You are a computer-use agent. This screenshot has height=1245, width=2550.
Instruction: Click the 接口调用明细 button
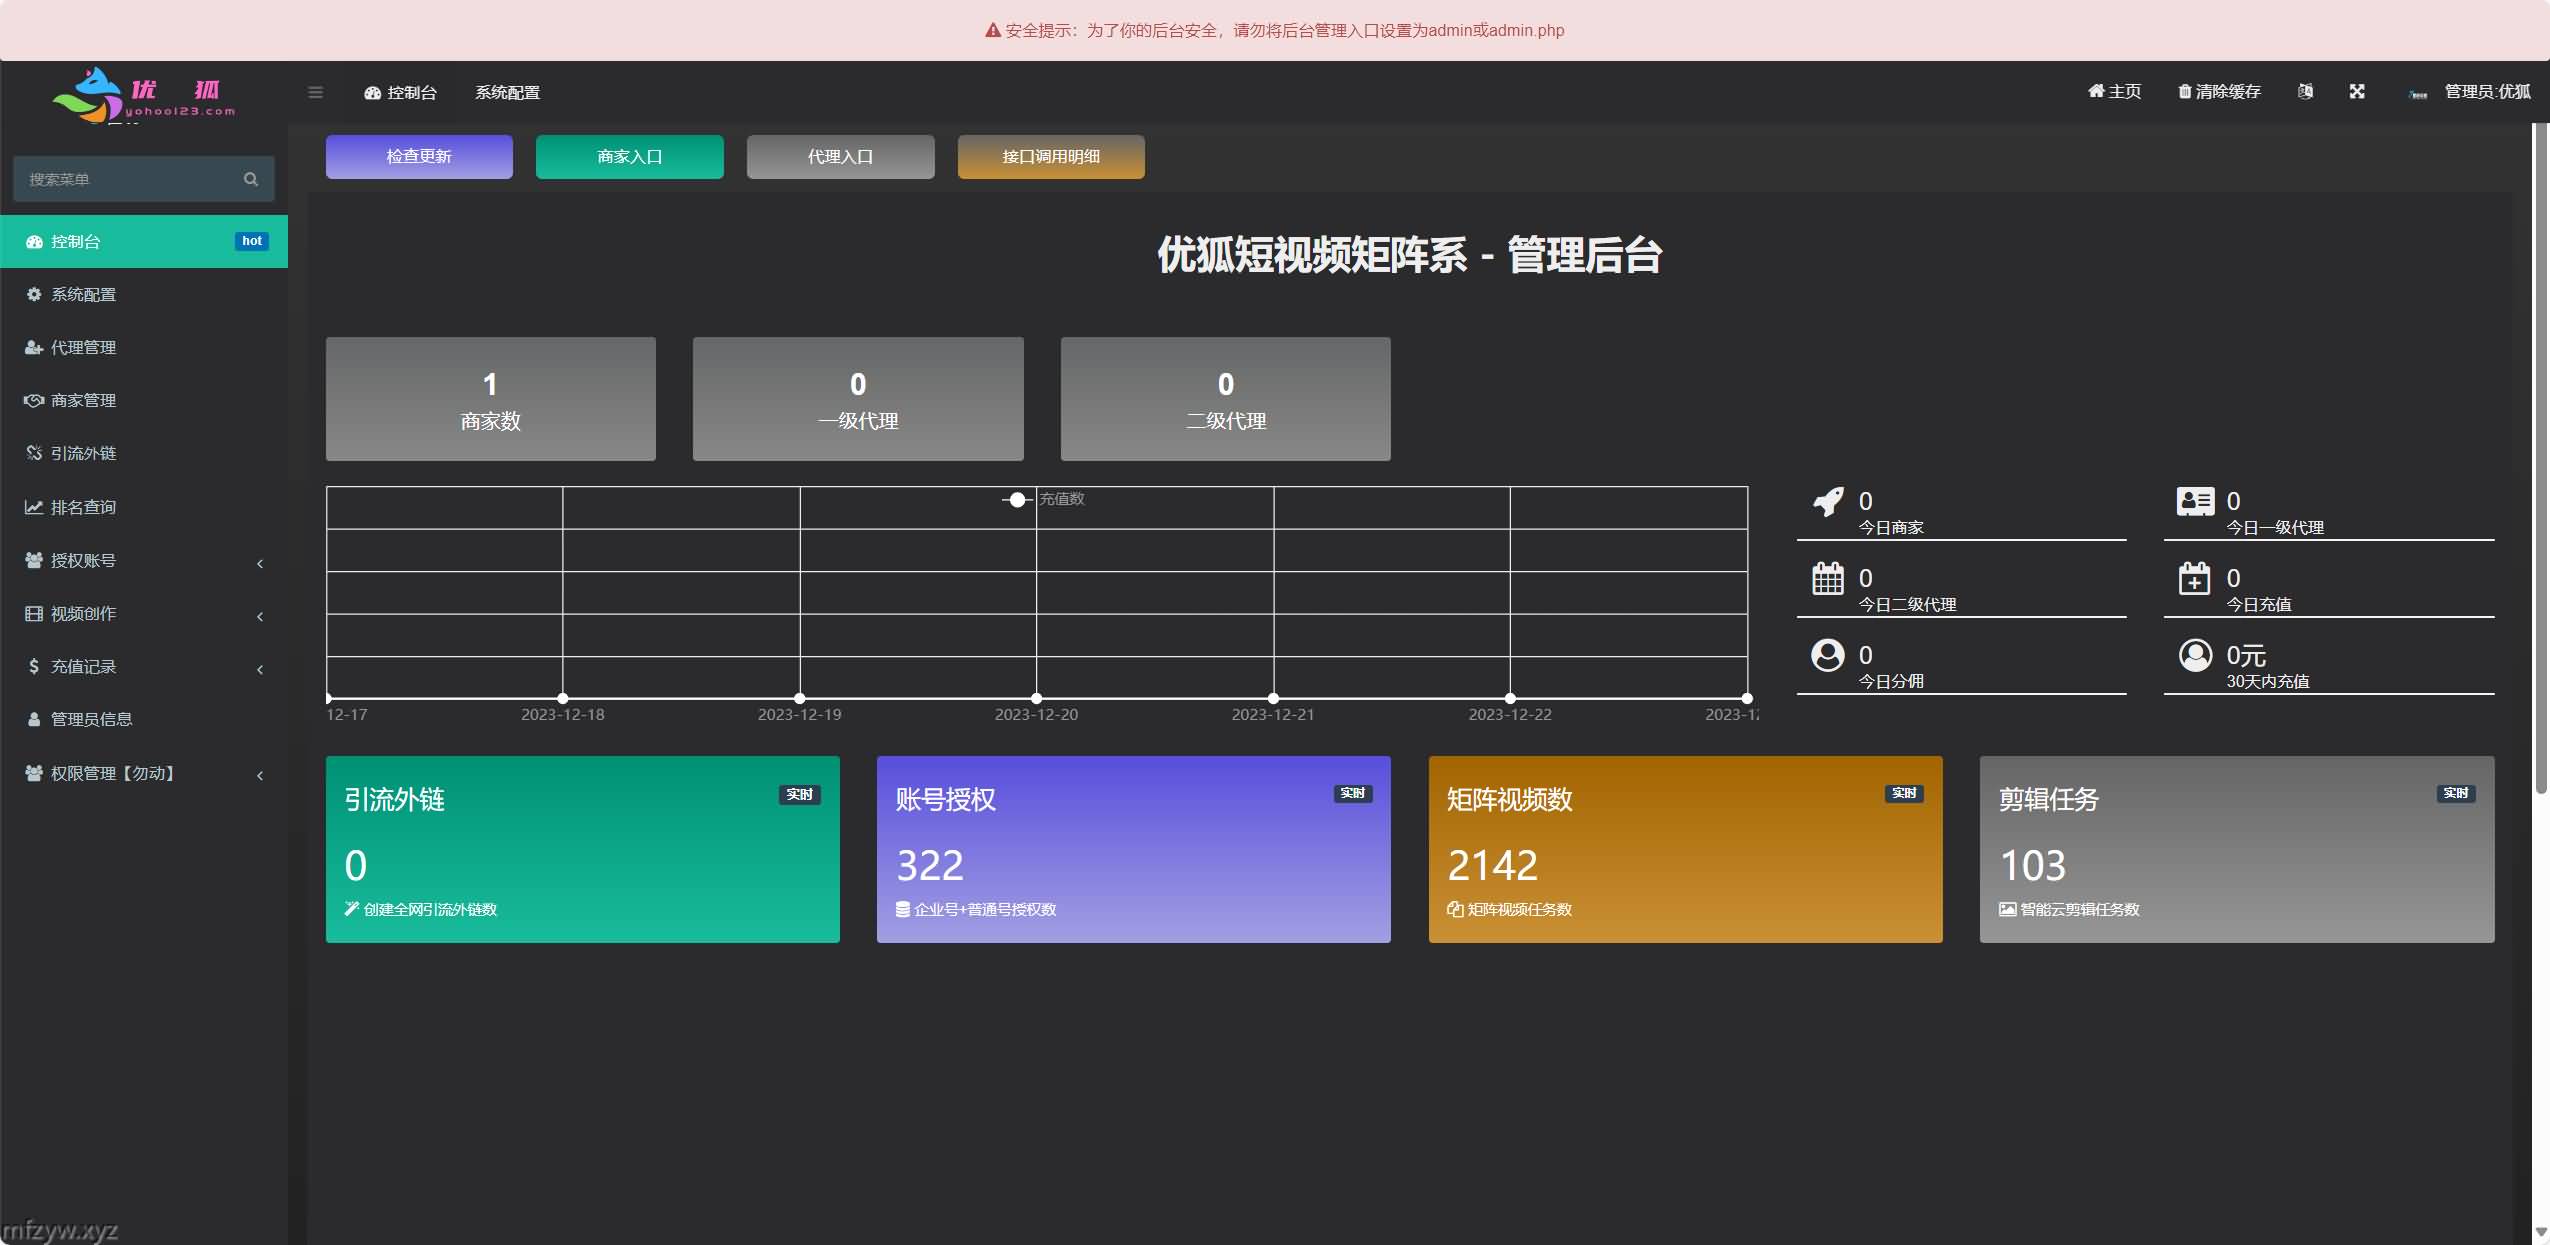click(x=1051, y=157)
